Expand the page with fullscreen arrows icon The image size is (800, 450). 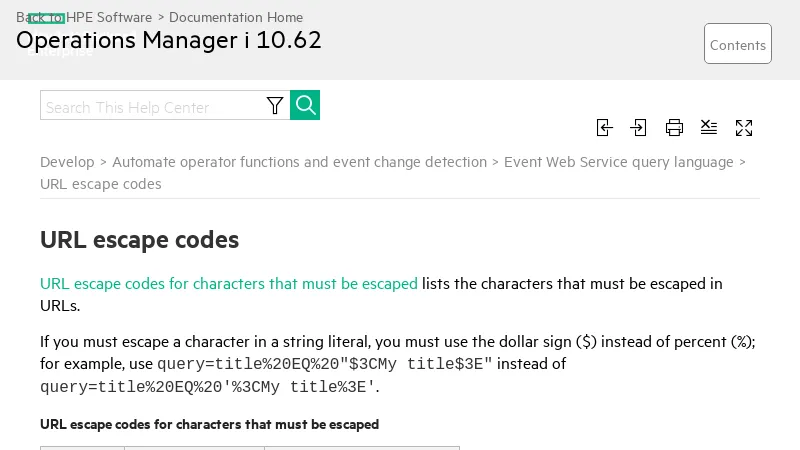744,127
